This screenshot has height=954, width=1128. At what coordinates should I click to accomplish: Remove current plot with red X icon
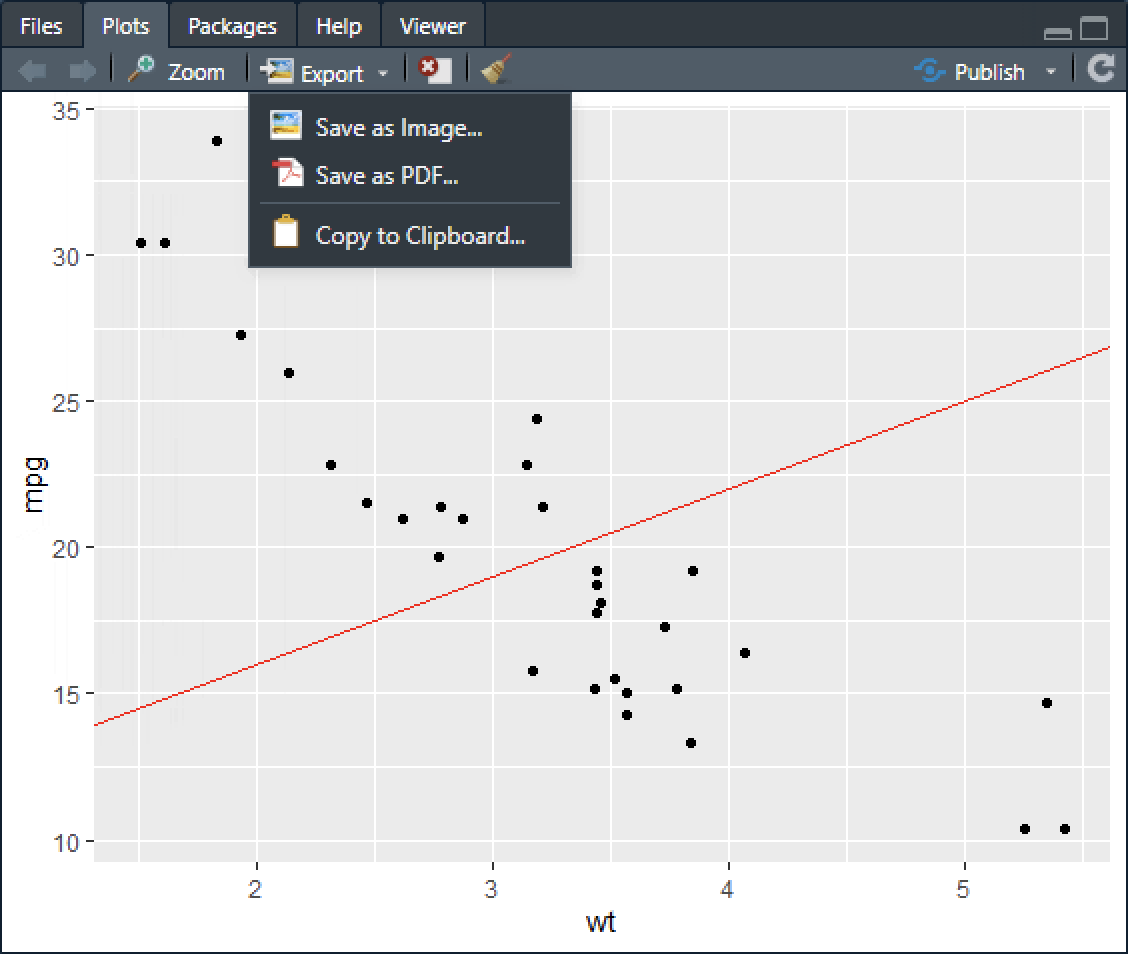435,70
